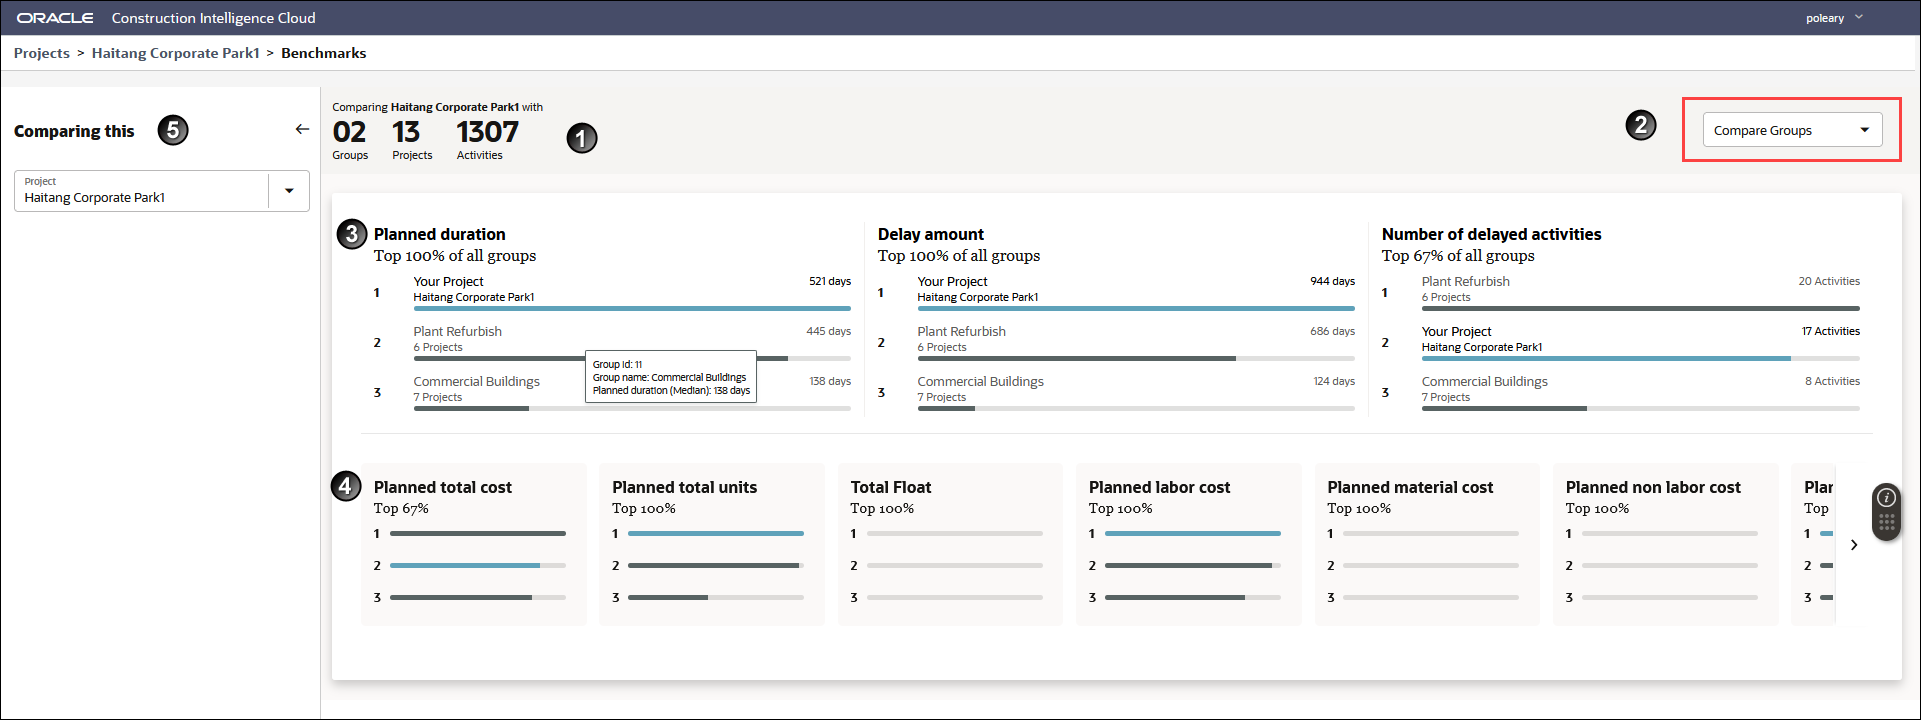Click the 124 days value
This screenshot has width=1921, height=720.
point(1334,381)
